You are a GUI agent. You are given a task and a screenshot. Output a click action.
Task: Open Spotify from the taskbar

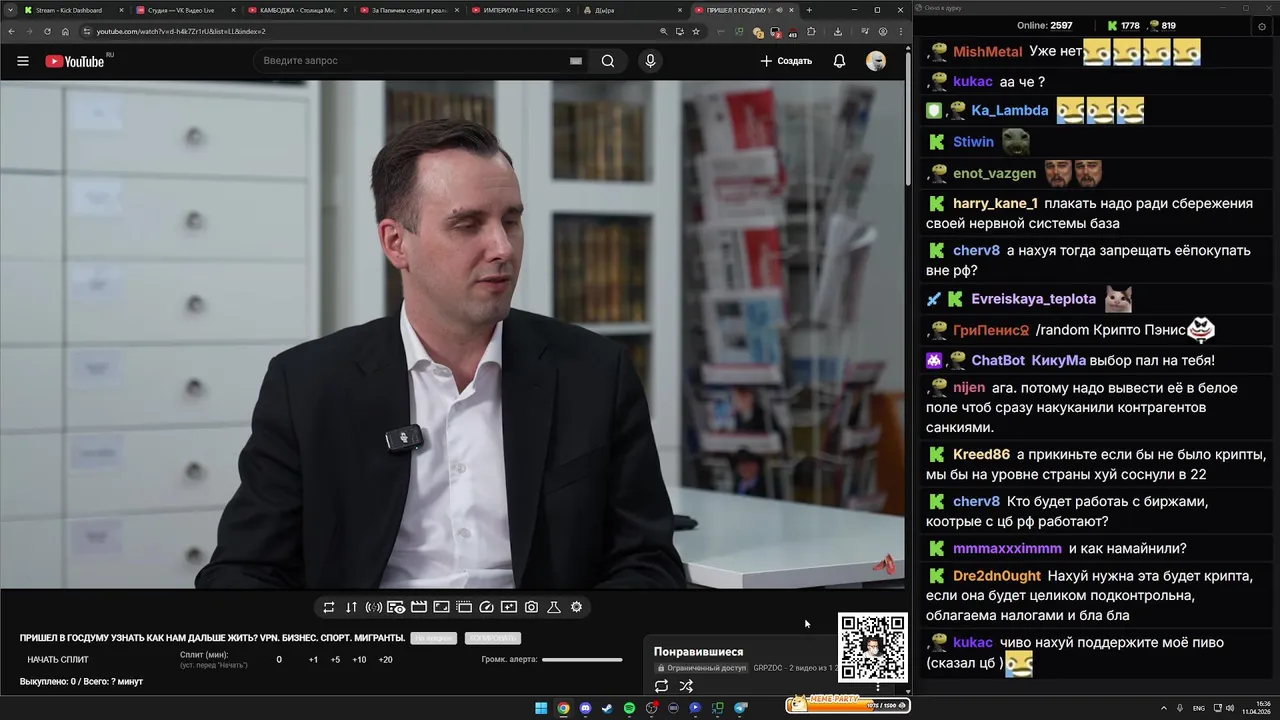point(629,708)
